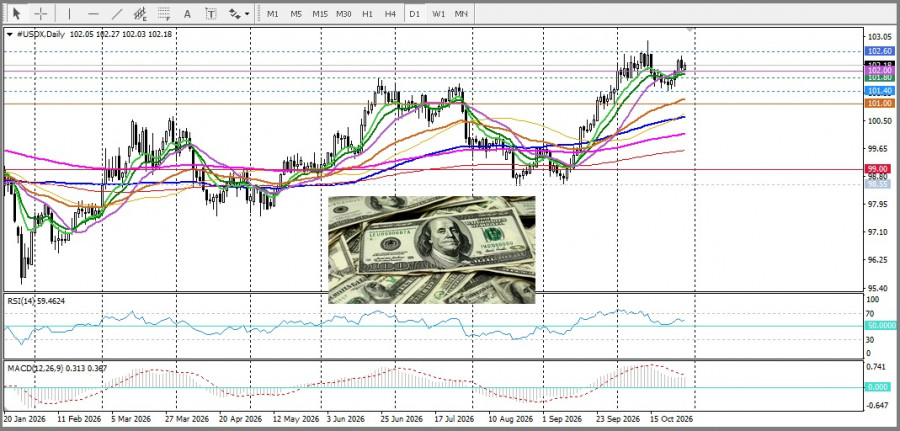The height and width of the screenshot is (431, 900).
Task: Select the Equidistant Channel tool
Action: 140,13
